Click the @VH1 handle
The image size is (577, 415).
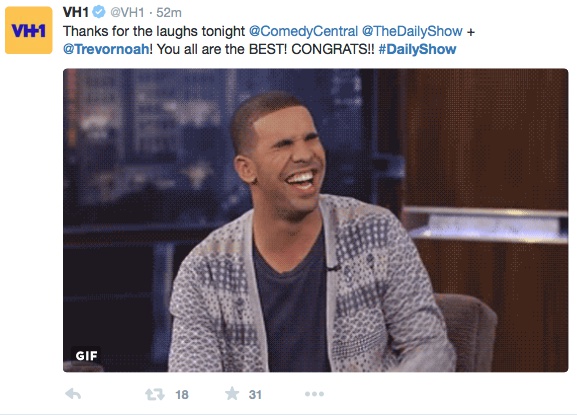tap(127, 13)
